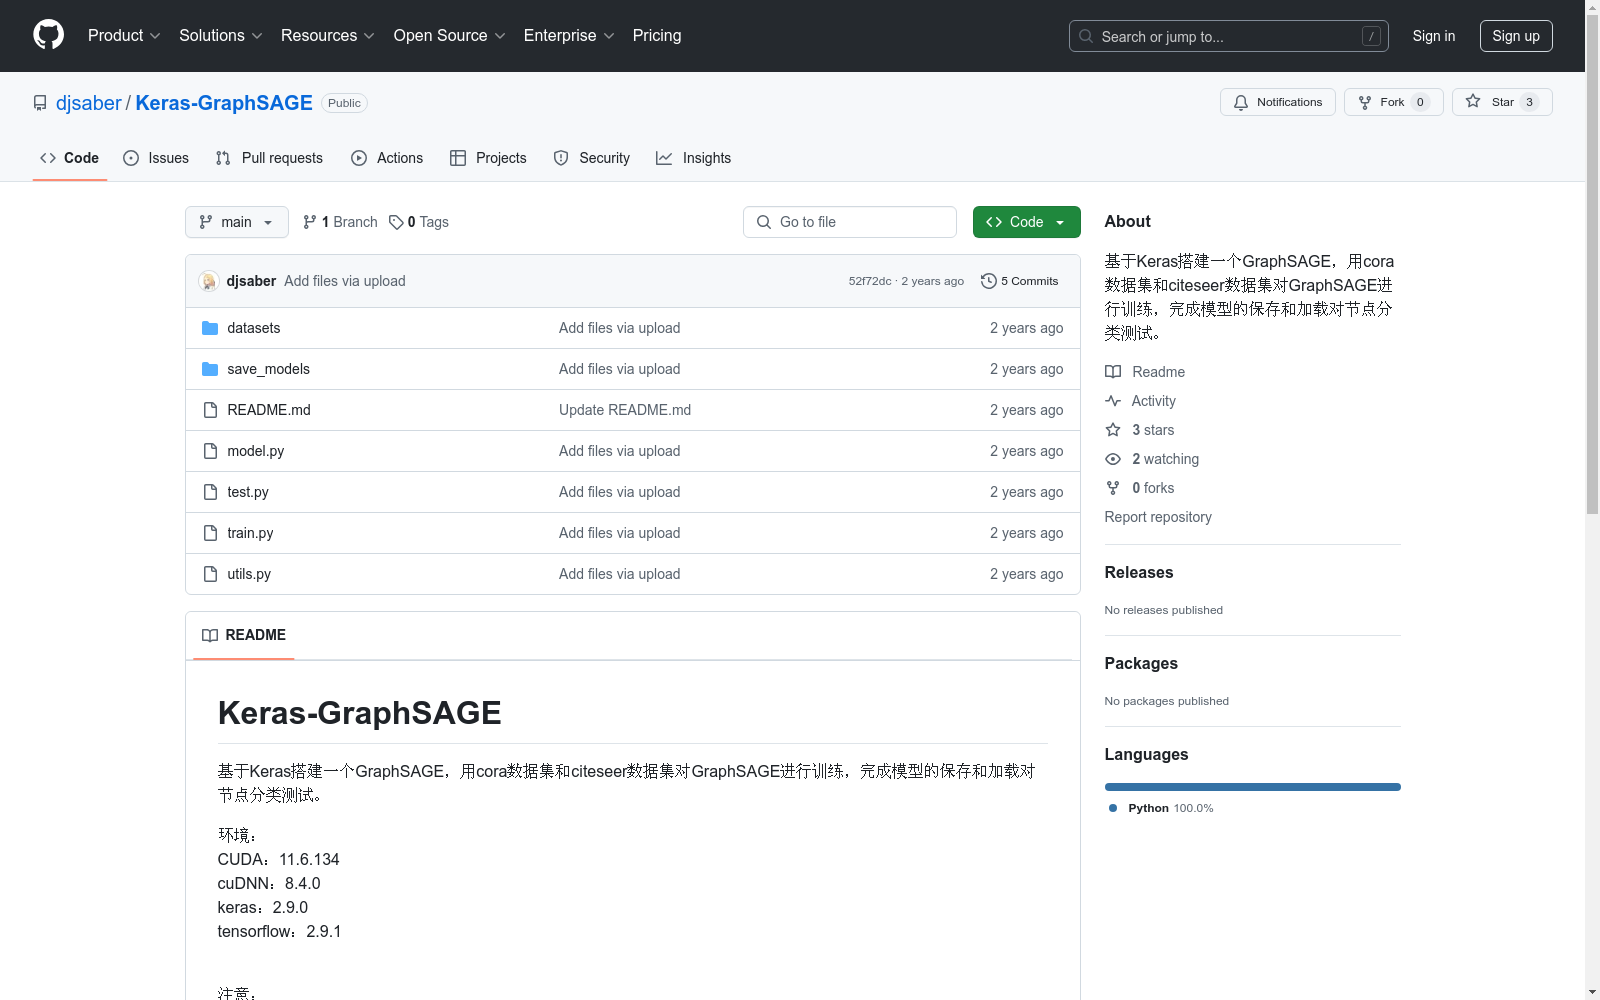Viewport: 1600px width, 1000px height.
Task: Click Report repository link
Action: [1158, 517]
